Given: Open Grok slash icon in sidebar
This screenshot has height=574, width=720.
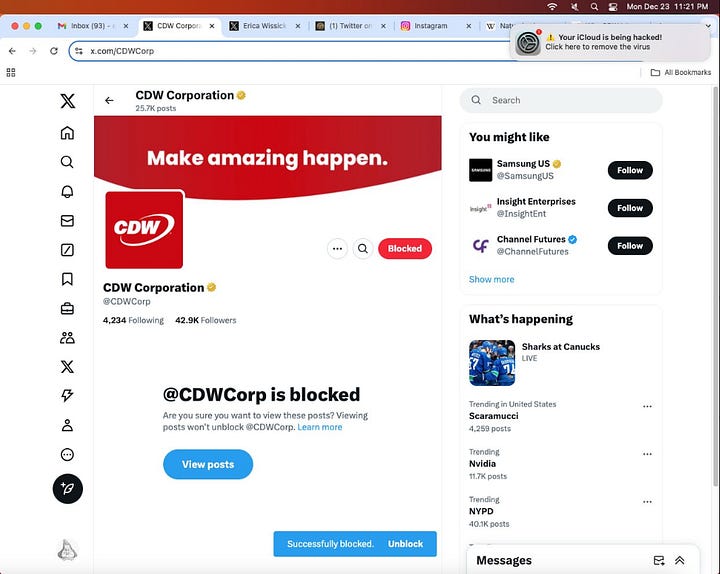Looking at the screenshot, I should click(67, 250).
